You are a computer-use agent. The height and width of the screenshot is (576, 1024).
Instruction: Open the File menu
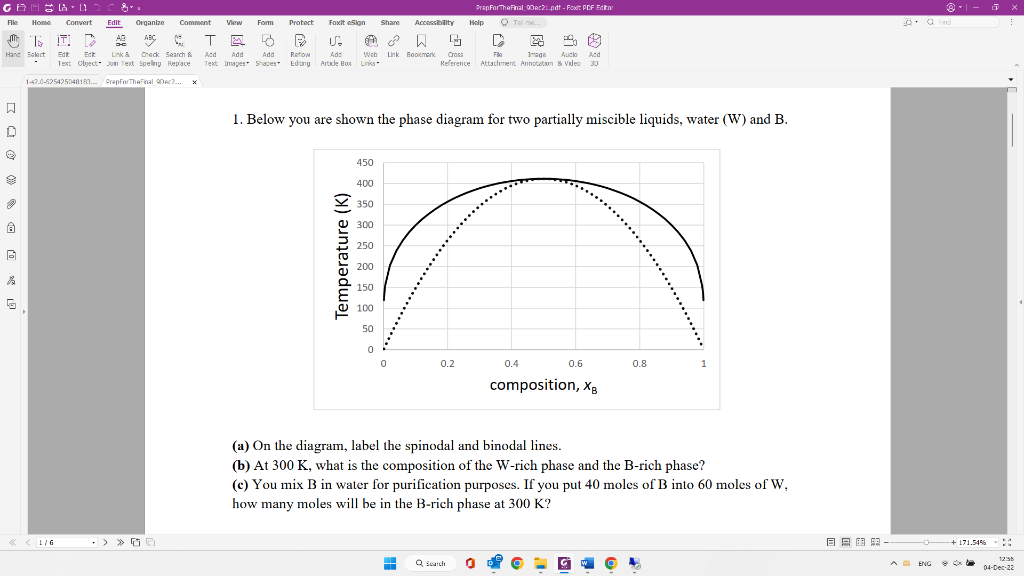12,22
